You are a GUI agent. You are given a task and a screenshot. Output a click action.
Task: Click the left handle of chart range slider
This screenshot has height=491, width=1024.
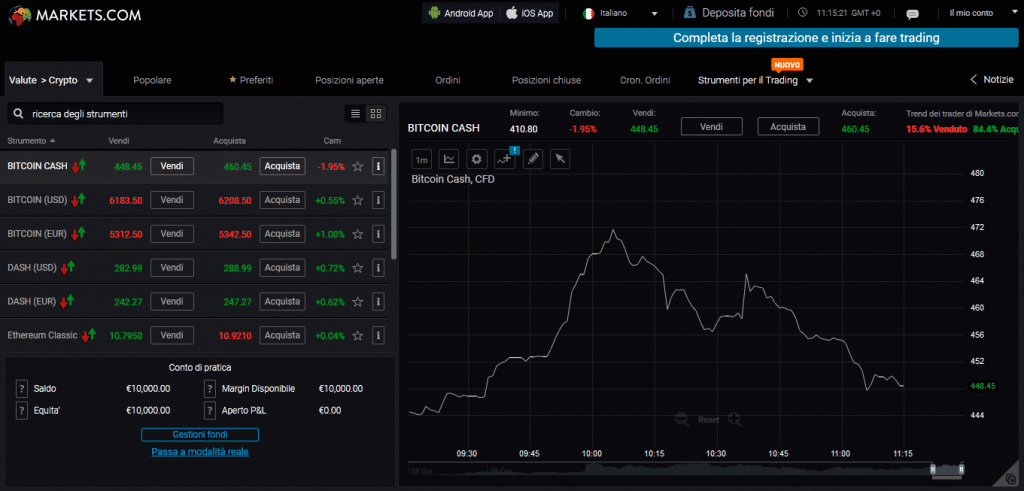click(933, 469)
